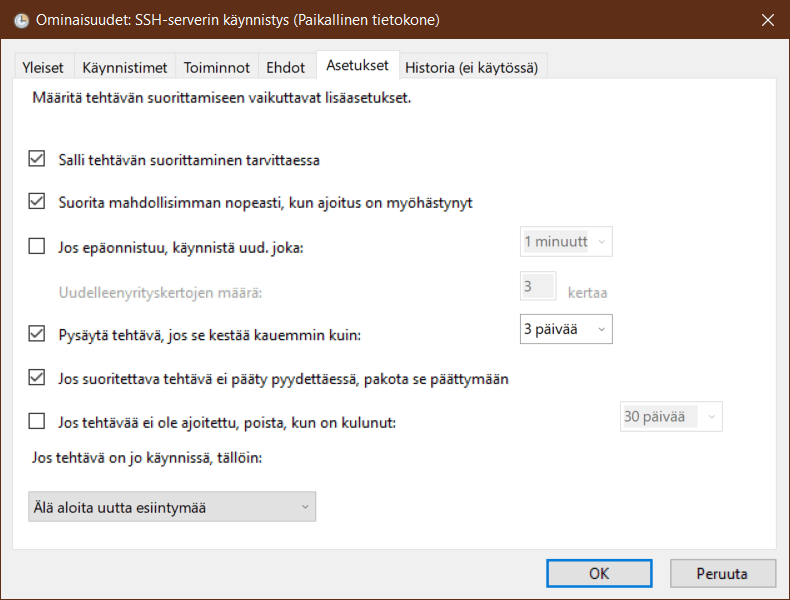The image size is (790, 600).
Task: Toggle 'Suorita mahdollisimman nopeasti' checkbox
Action: (x=38, y=202)
